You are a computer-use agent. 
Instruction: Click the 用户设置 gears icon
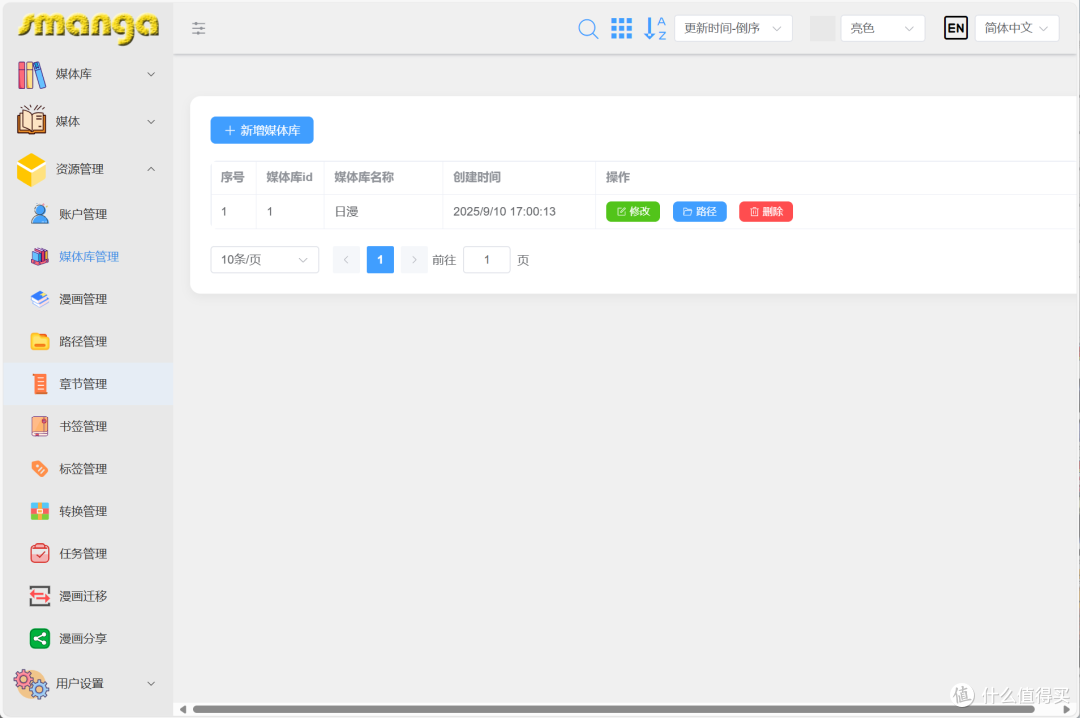(x=31, y=684)
